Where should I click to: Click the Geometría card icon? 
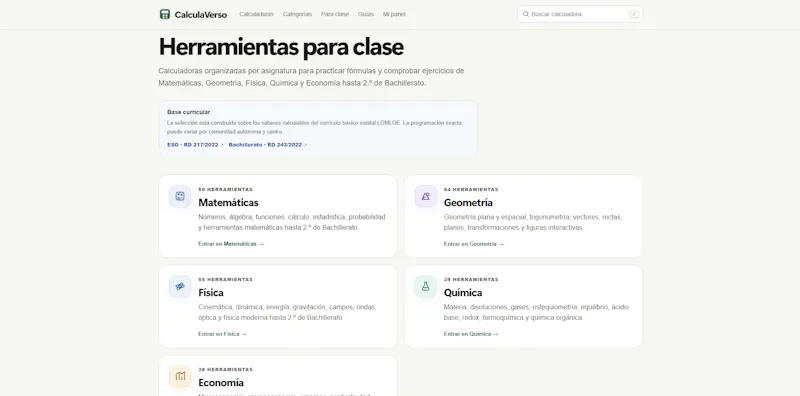[x=426, y=196]
